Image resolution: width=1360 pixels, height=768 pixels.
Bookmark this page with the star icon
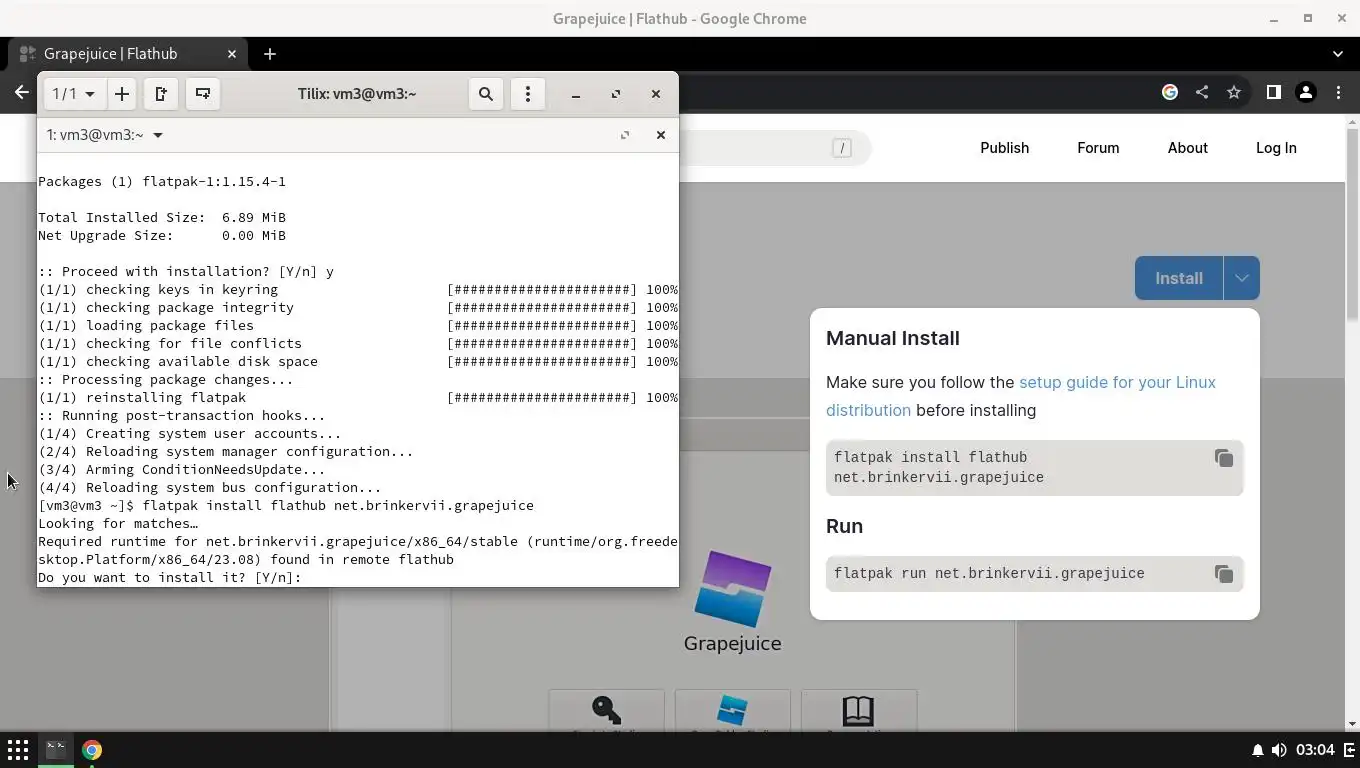coord(1234,92)
